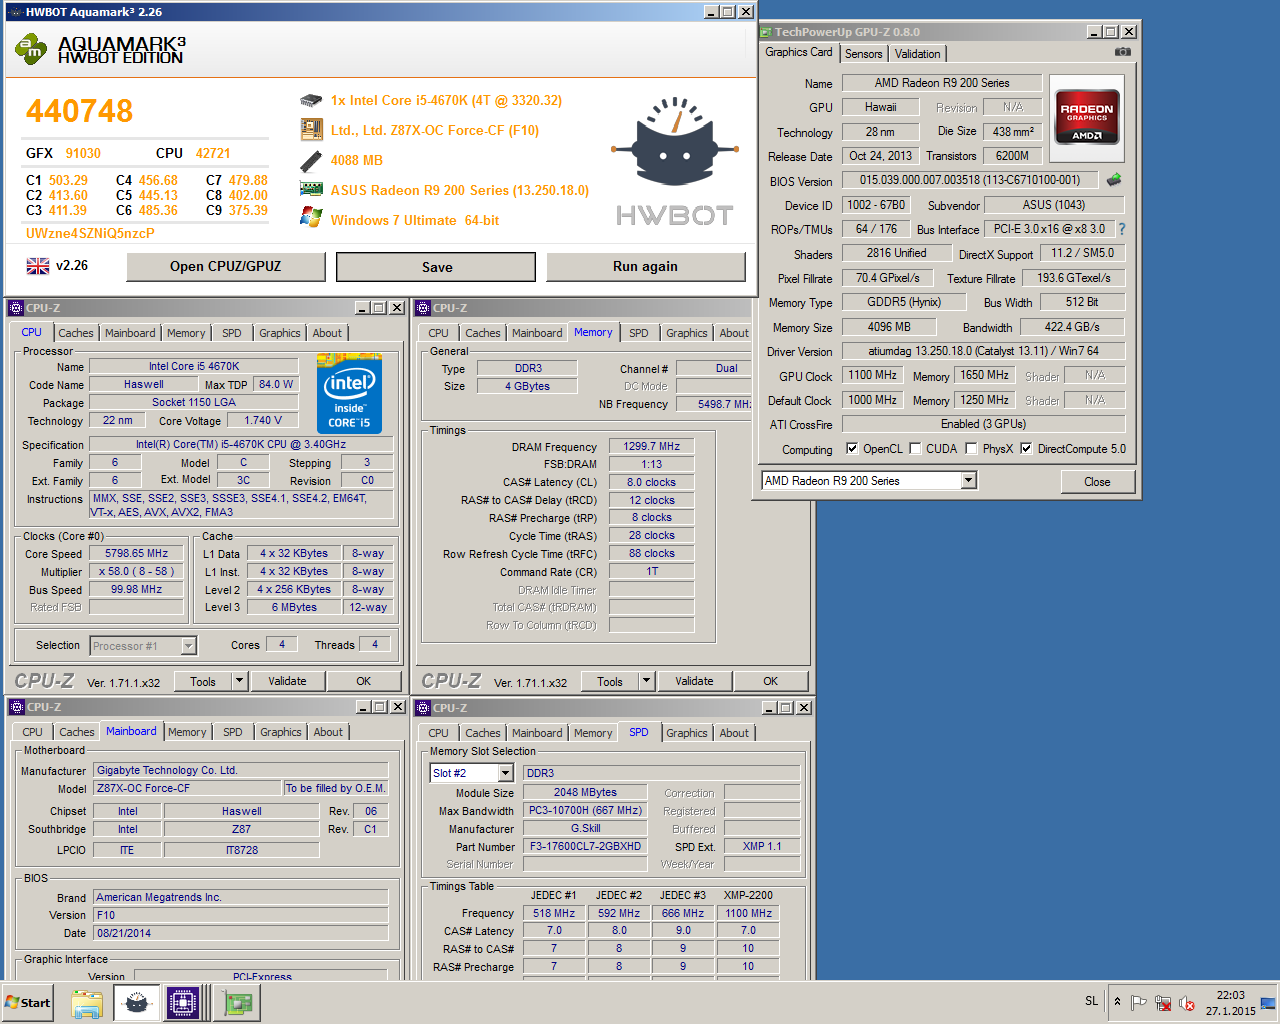Open the Mainboard tab in CPU-Z CPU-tab window
This screenshot has width=1280, height=1024.
pos(131,333)
